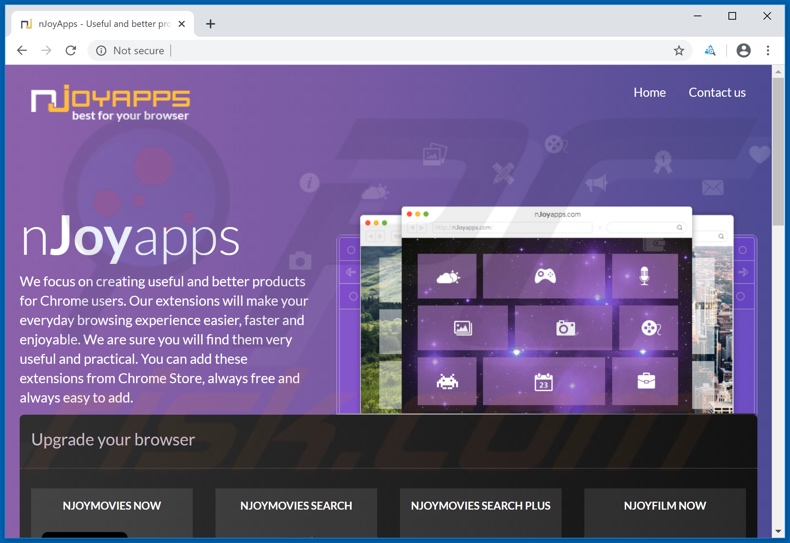
Task: Click the nJoyApps logo
Action: (110, 103)
